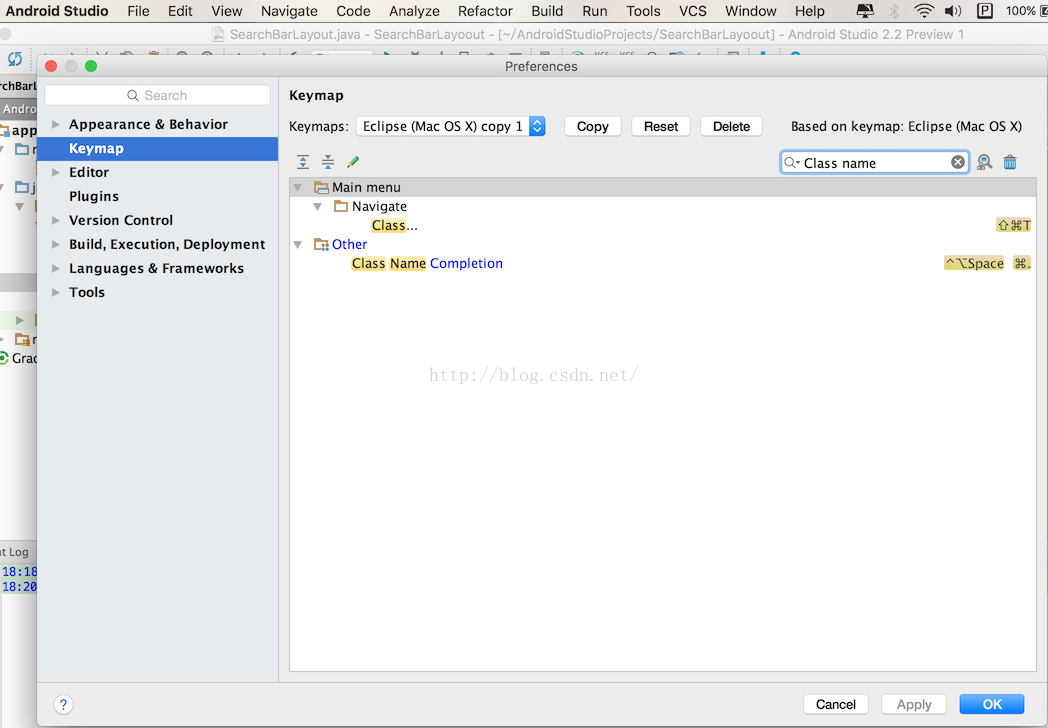Open the Build menu

pyautogui.click(x=547, y=11)
